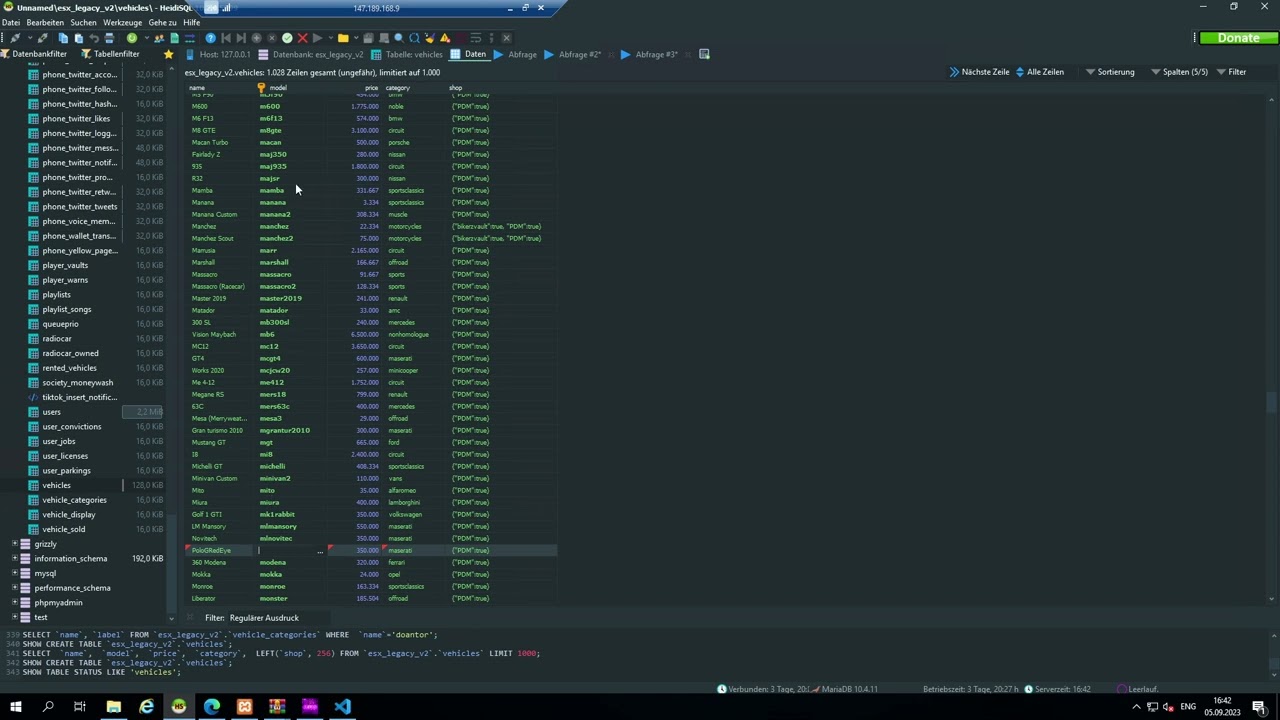1280x720 pixels.
Task: Click the Alle Zeilen button
Action: click(x=1039, y=72)
